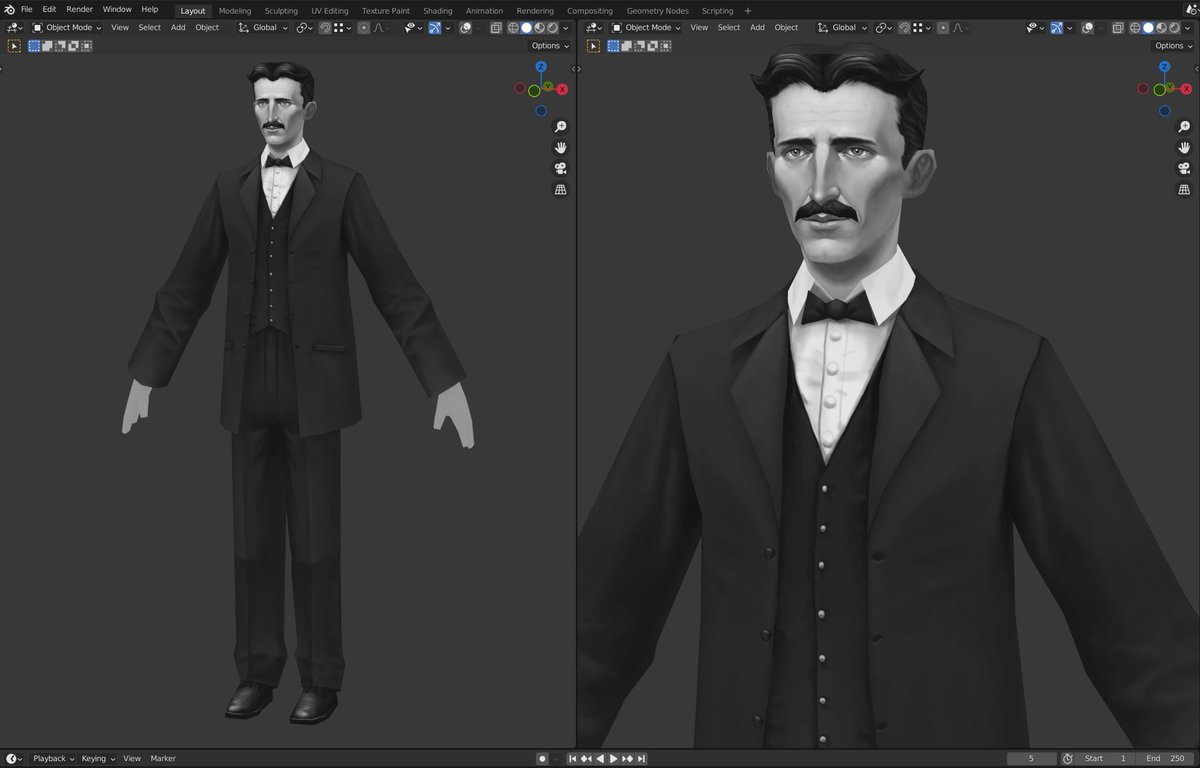The image size is (1200, 768).
Task: Open the Window menu
Action: pyautogui.click(x=117, y=9)
